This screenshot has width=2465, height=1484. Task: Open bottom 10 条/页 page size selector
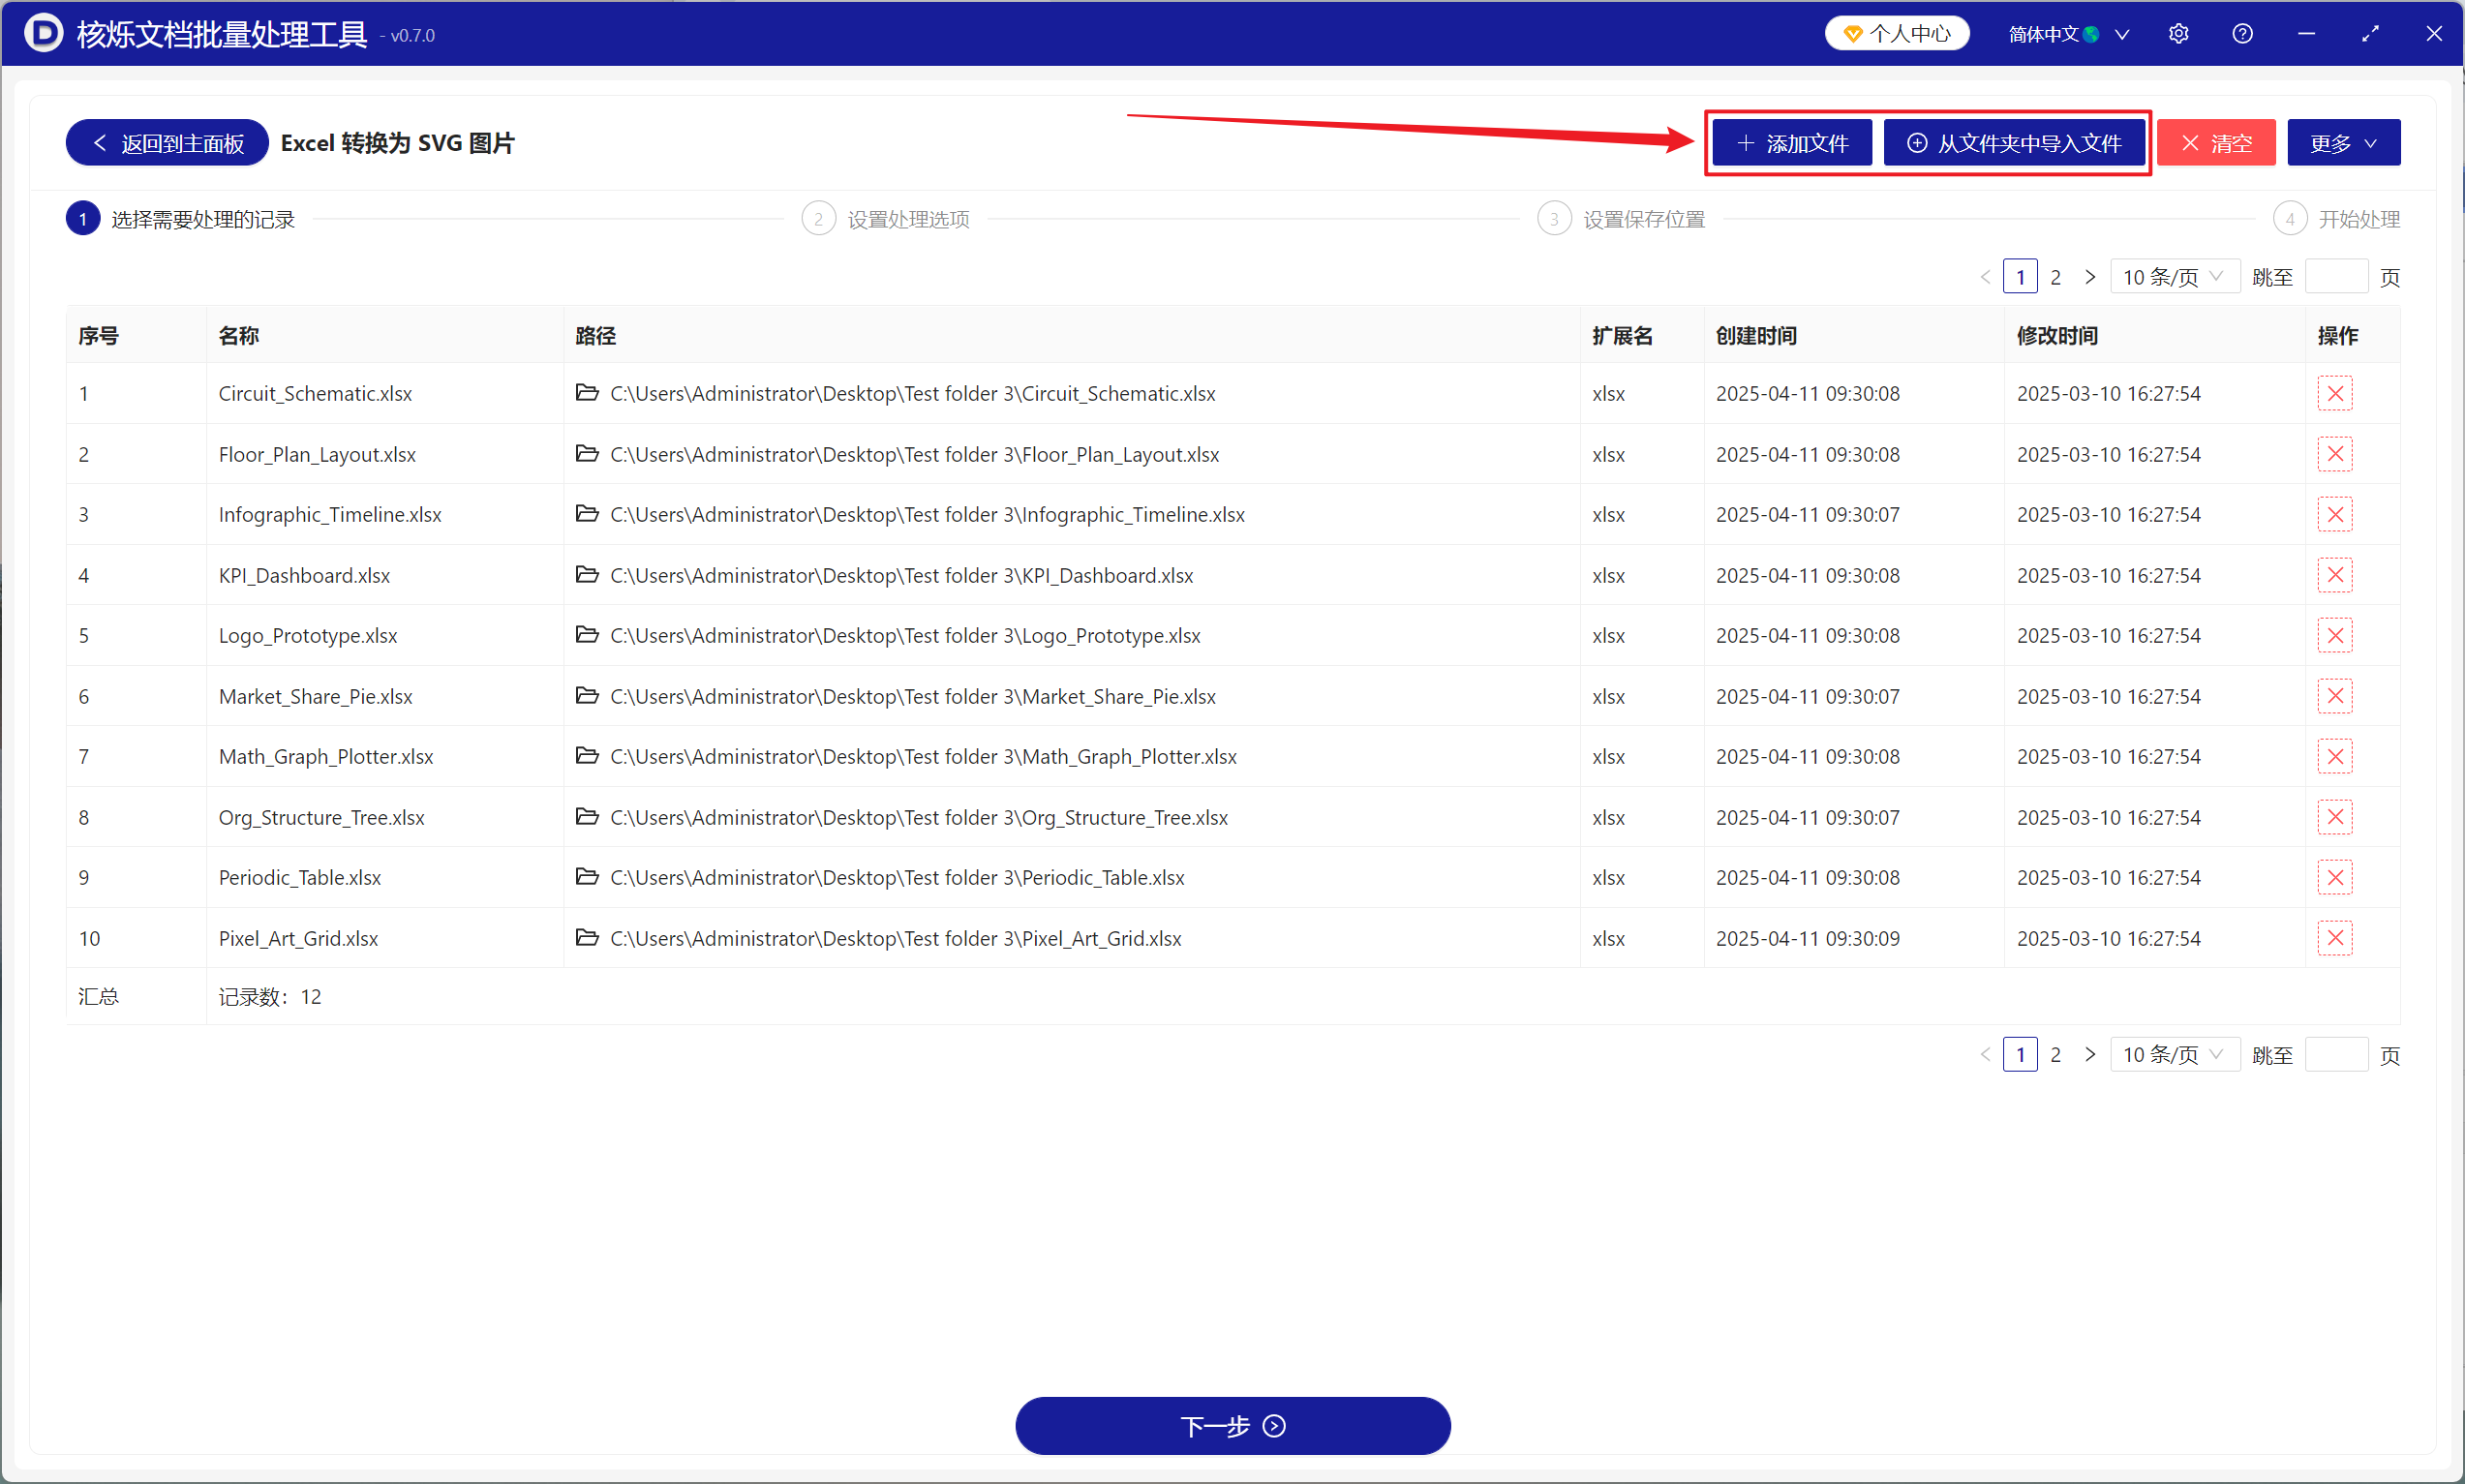(x=2173, y=1055)
